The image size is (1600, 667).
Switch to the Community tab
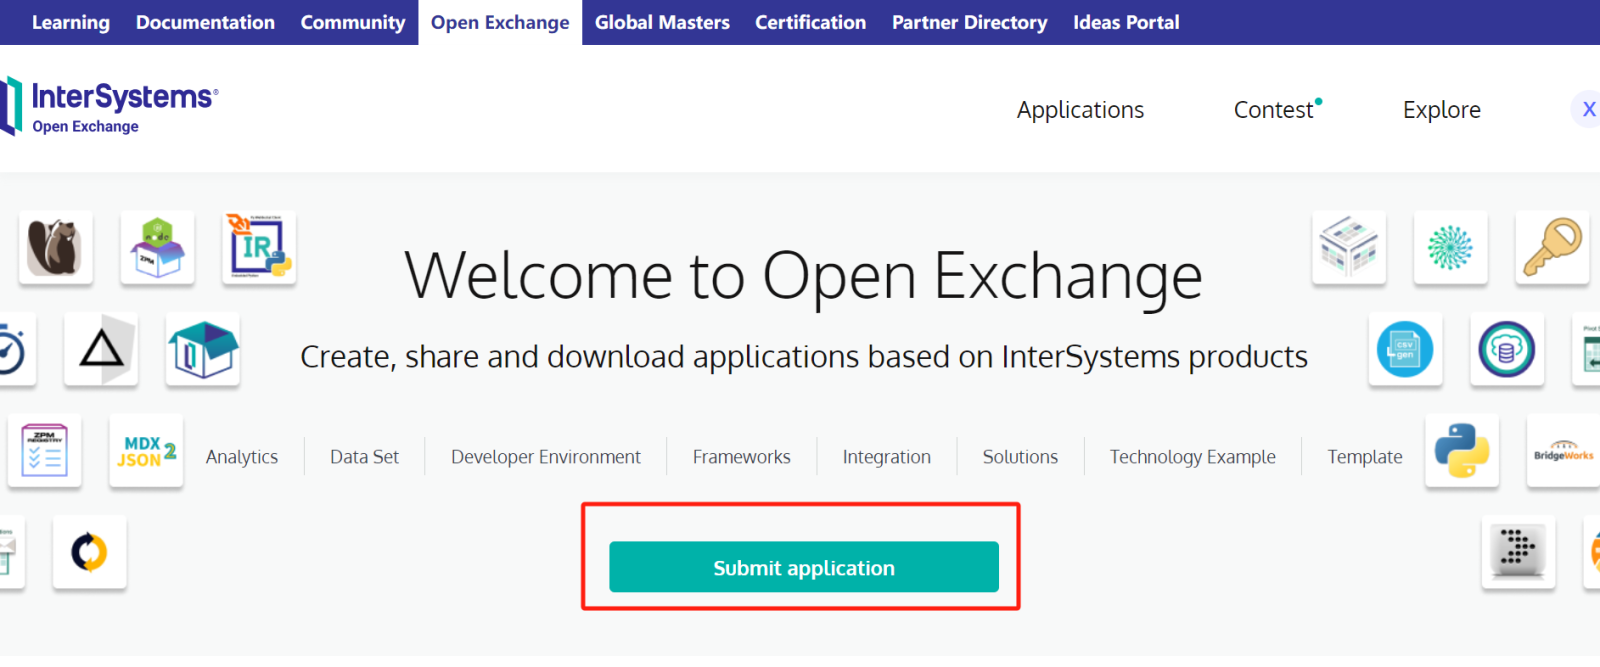(x=352, y=22)
